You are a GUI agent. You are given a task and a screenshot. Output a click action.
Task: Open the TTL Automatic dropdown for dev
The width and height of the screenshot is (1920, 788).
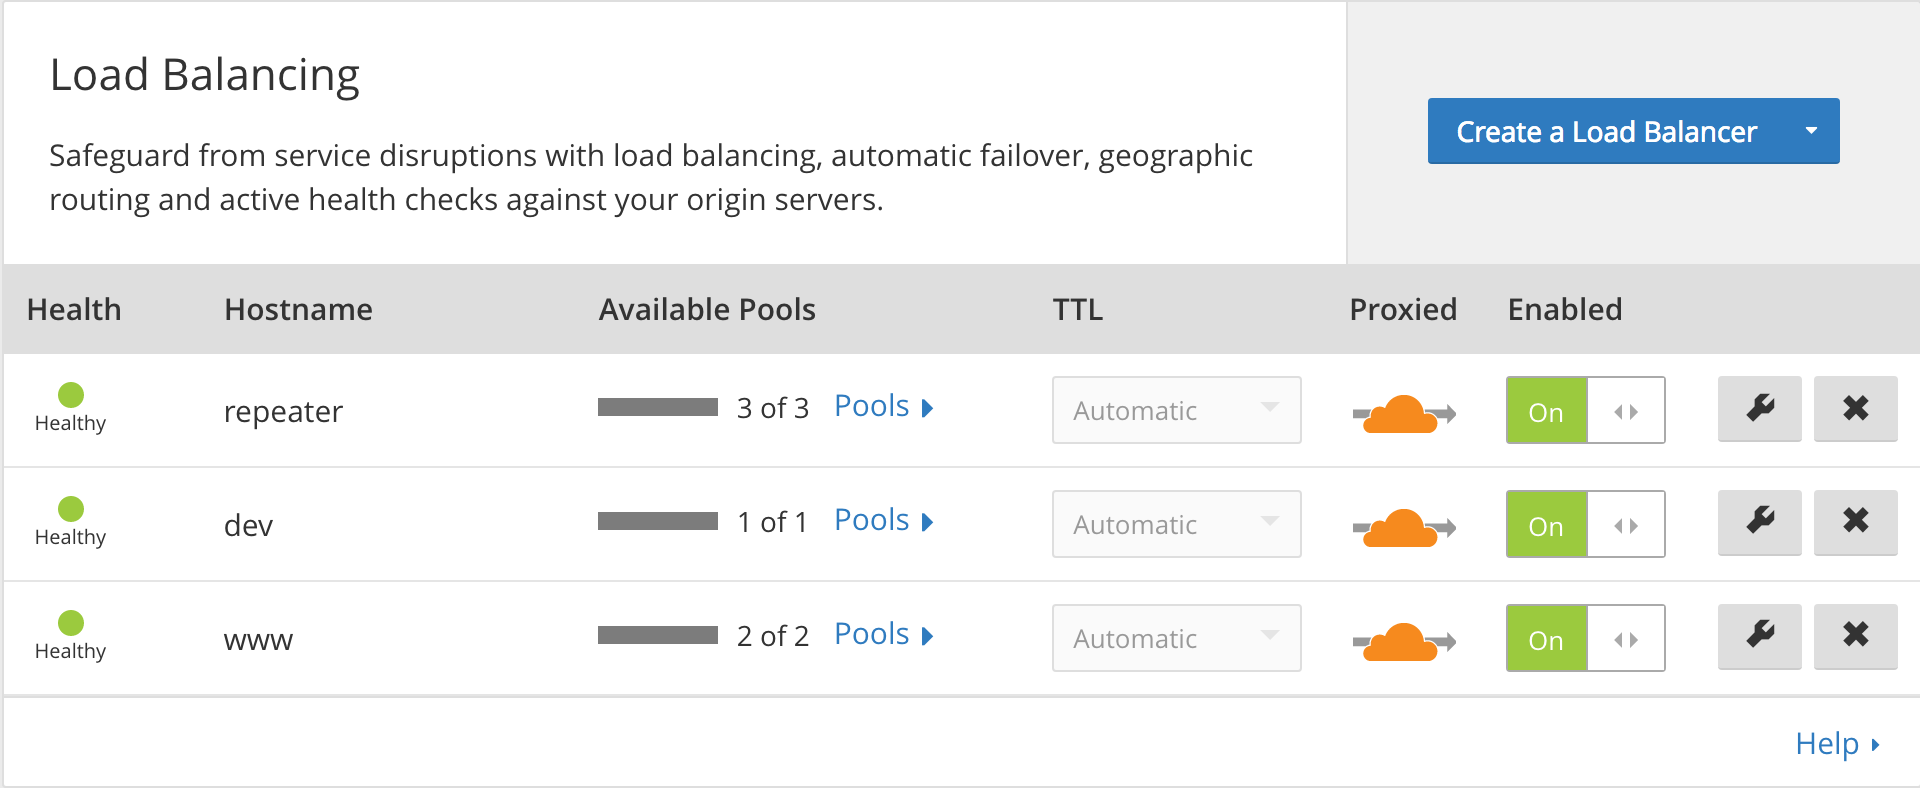point(1176,524)
